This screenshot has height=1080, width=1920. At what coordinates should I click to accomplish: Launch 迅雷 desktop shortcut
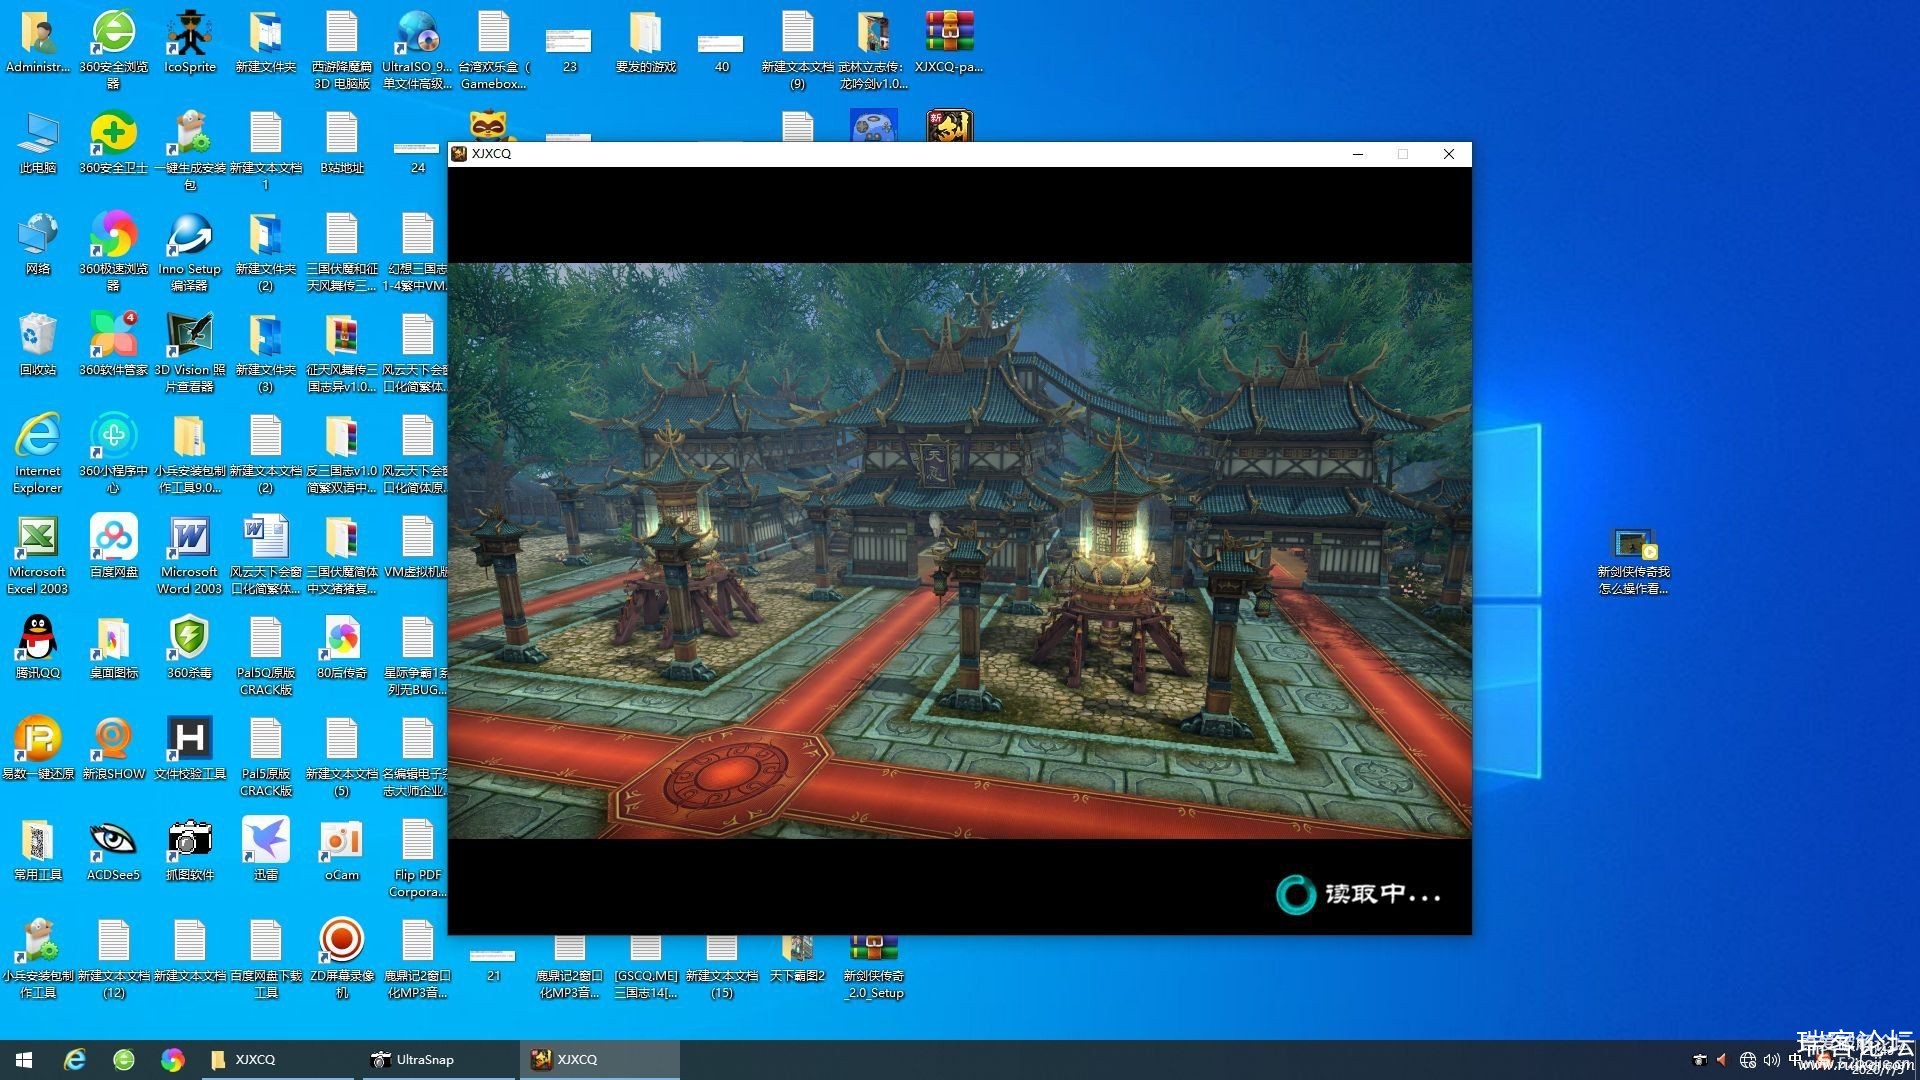point(266,850)
